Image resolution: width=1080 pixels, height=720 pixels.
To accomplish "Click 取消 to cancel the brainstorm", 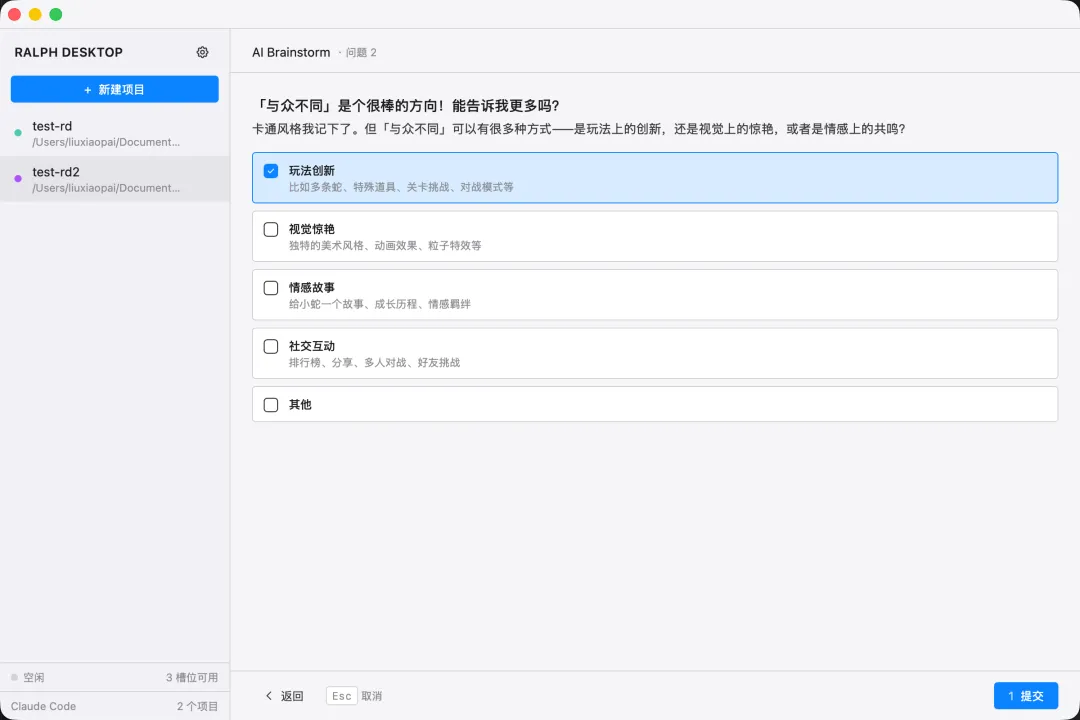I will click(x=371, y=696).
